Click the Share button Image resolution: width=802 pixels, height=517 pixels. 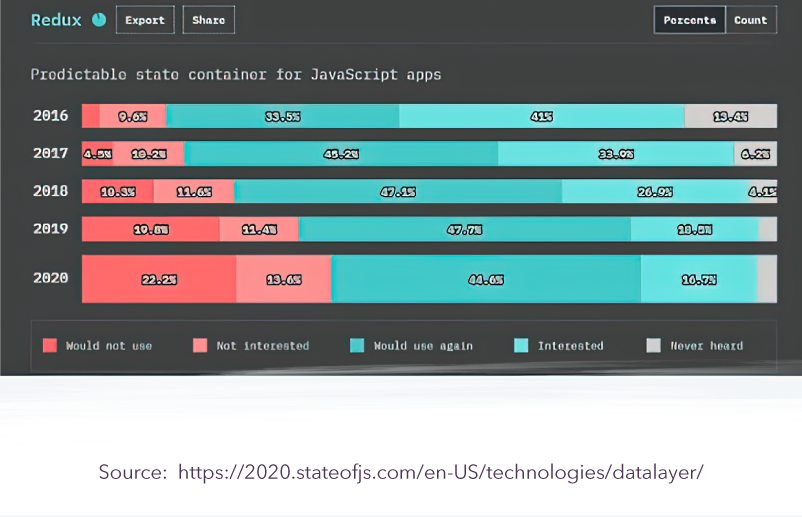pos(209,20)
